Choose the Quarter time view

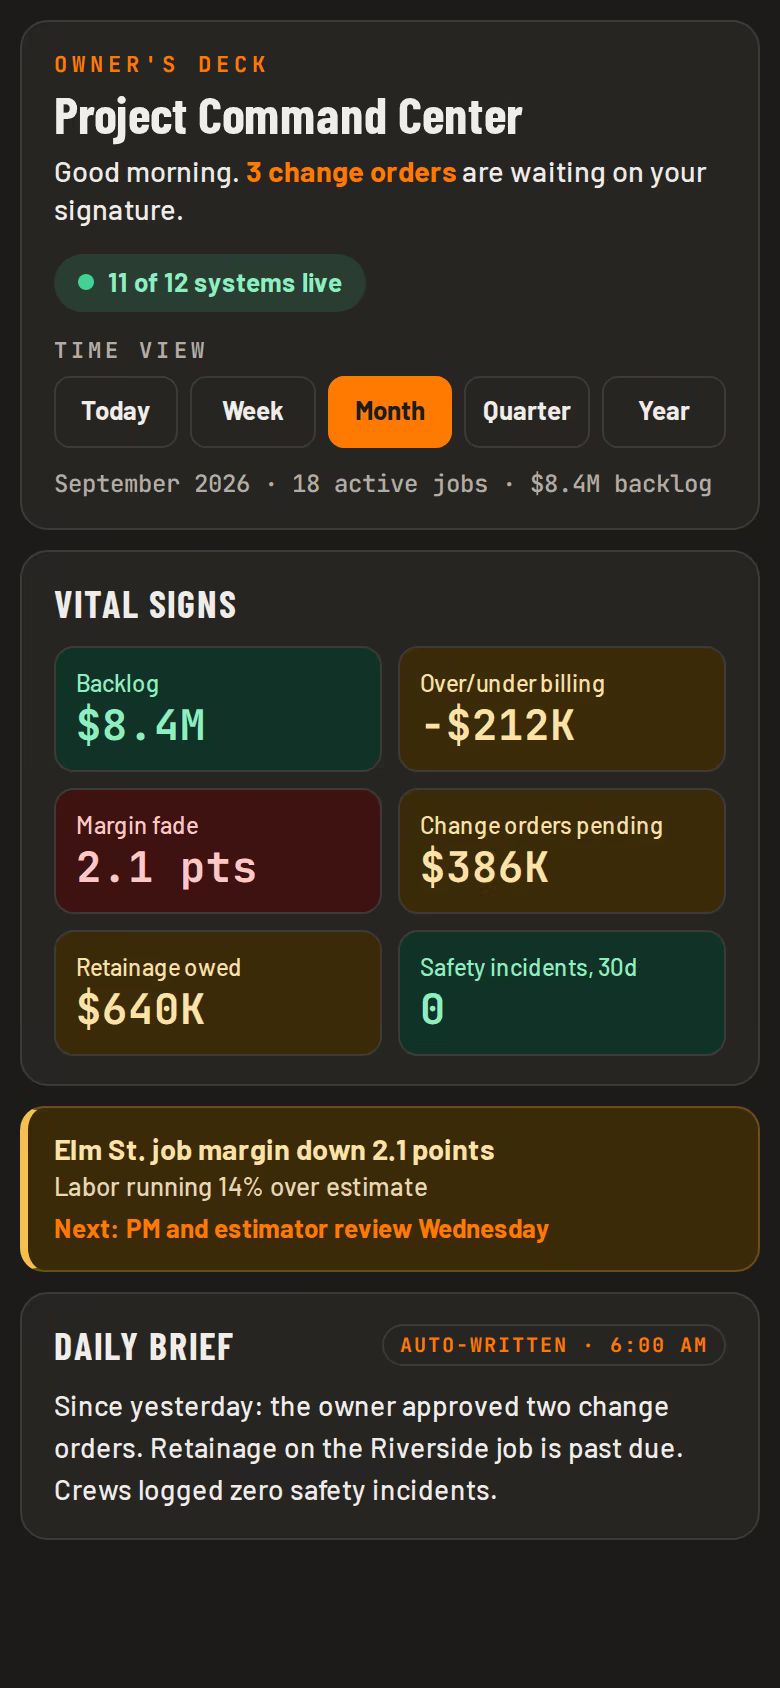tap(527, 411)
